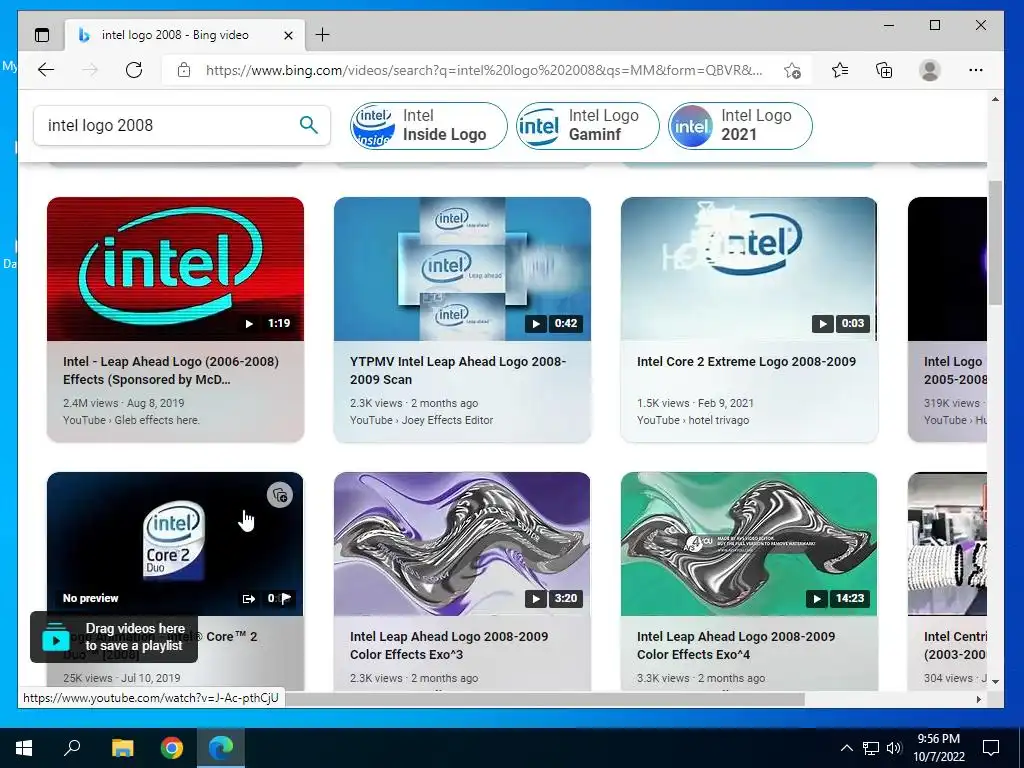Click 'YouTube › Joey Effects Editor' text

(421, 421)
